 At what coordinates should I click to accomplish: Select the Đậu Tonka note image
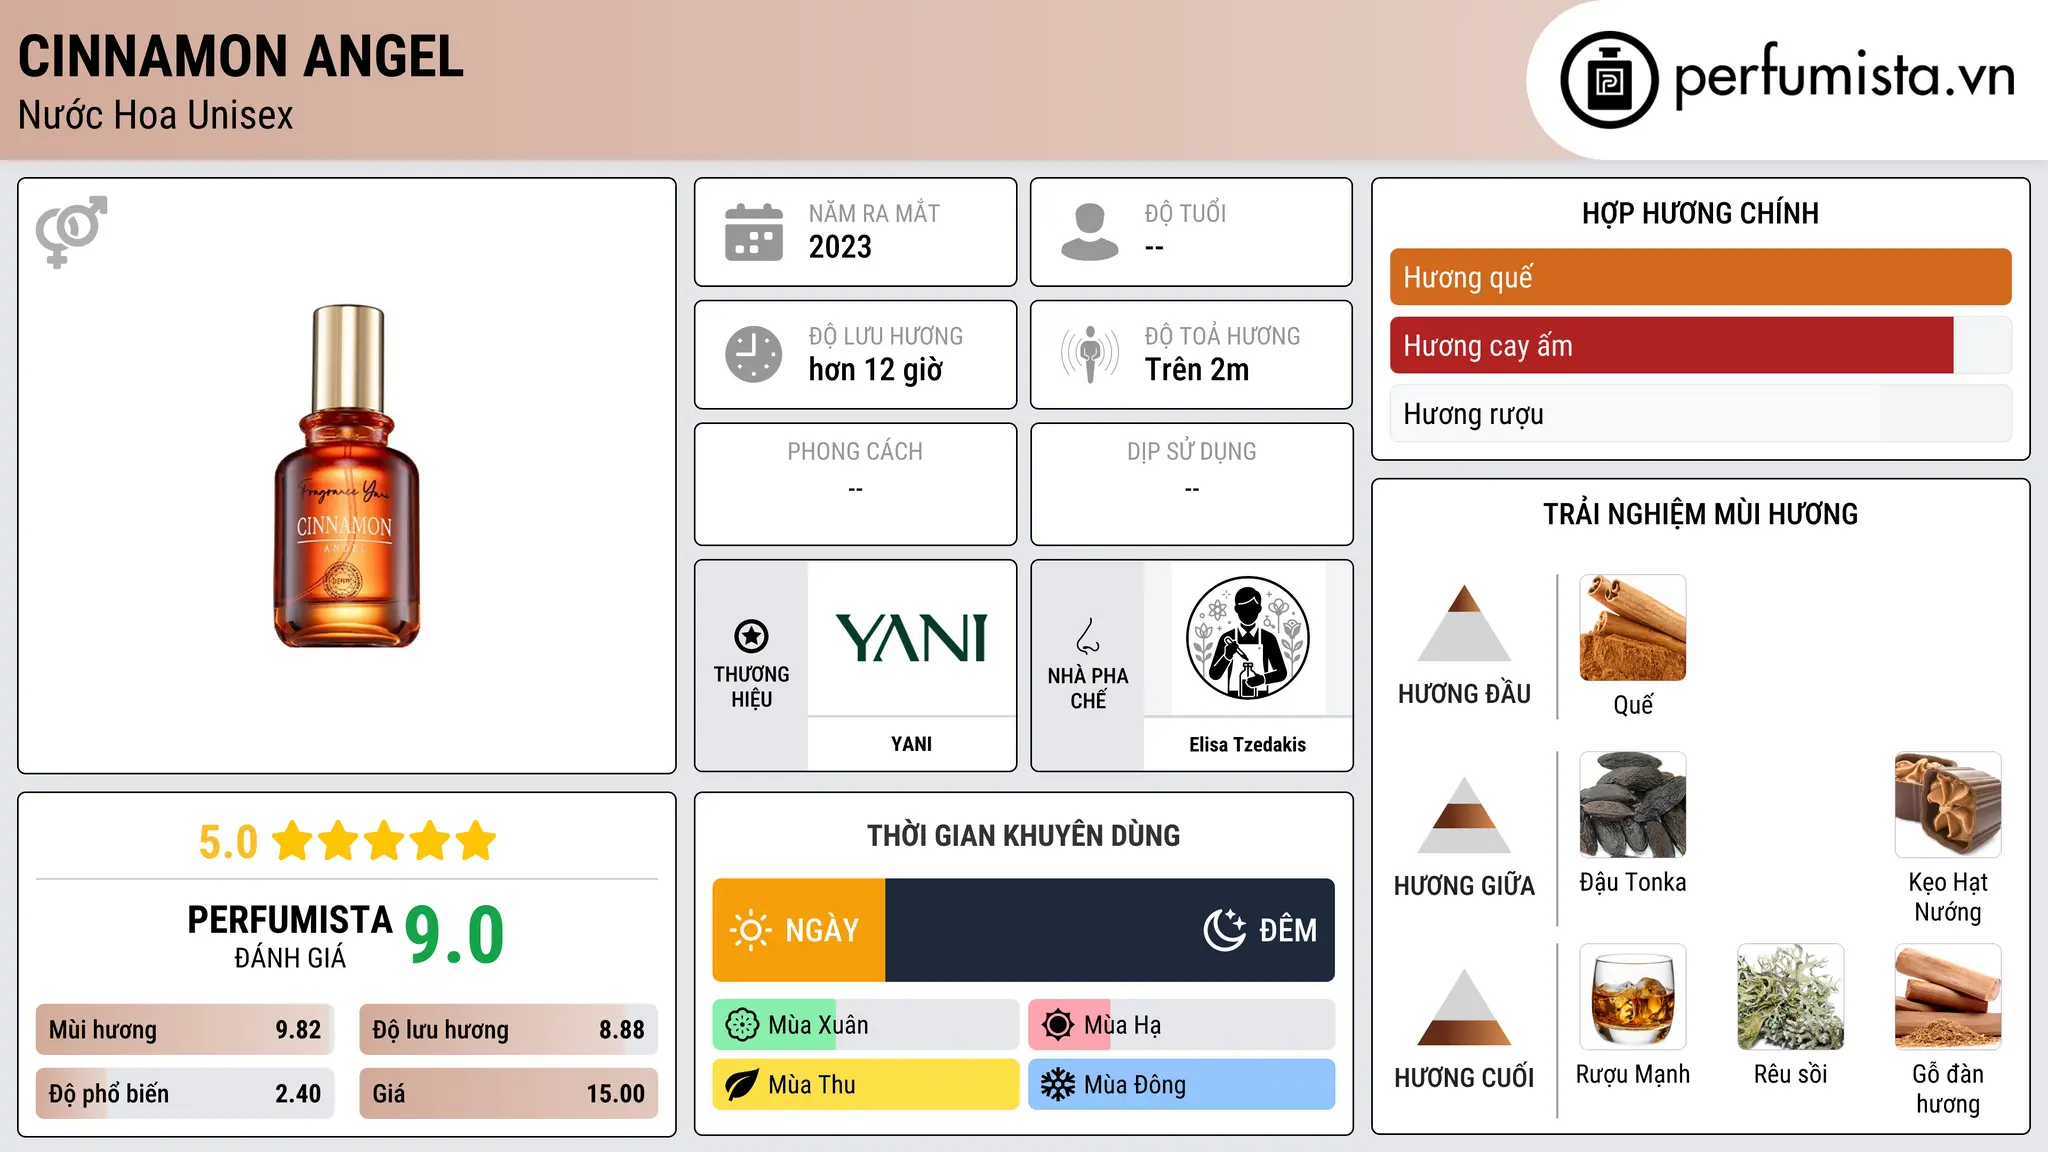point(1633,805)
